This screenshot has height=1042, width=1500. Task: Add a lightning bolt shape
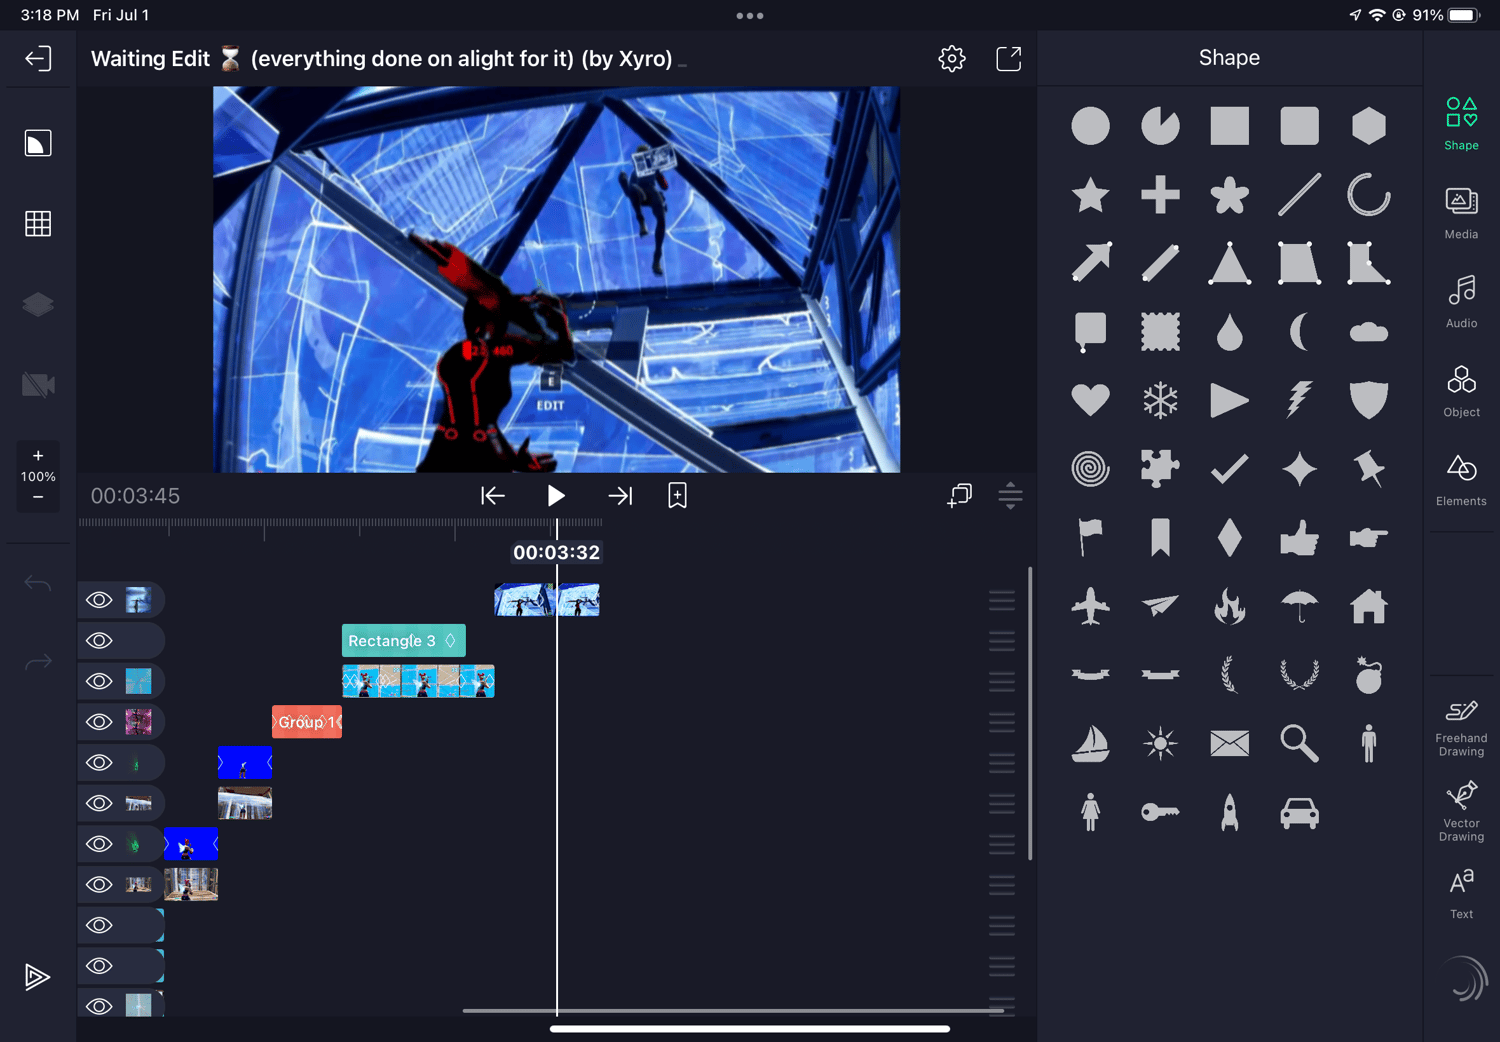1299,400
